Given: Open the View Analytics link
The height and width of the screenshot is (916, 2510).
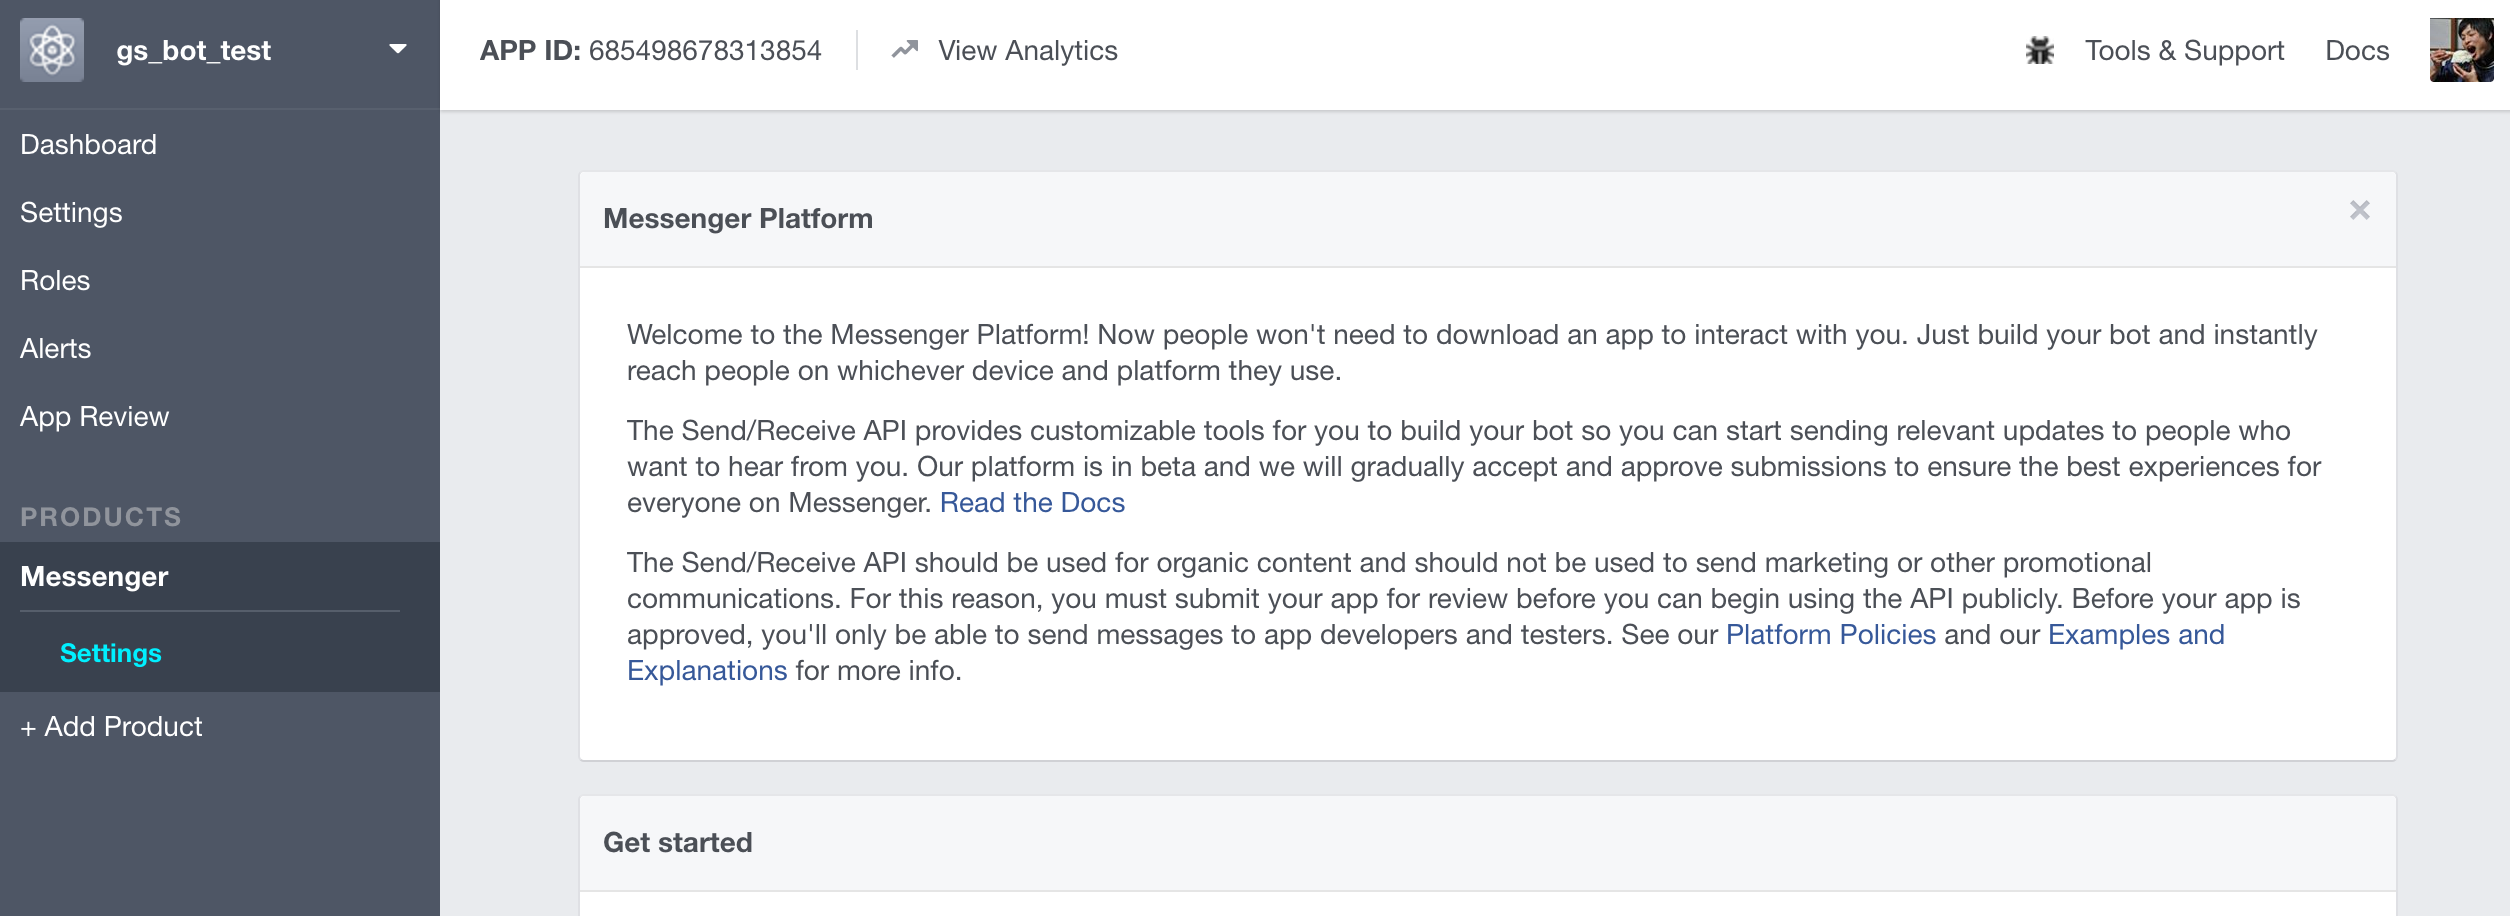Looking at the screenshot, I should tap(1027, 51).
